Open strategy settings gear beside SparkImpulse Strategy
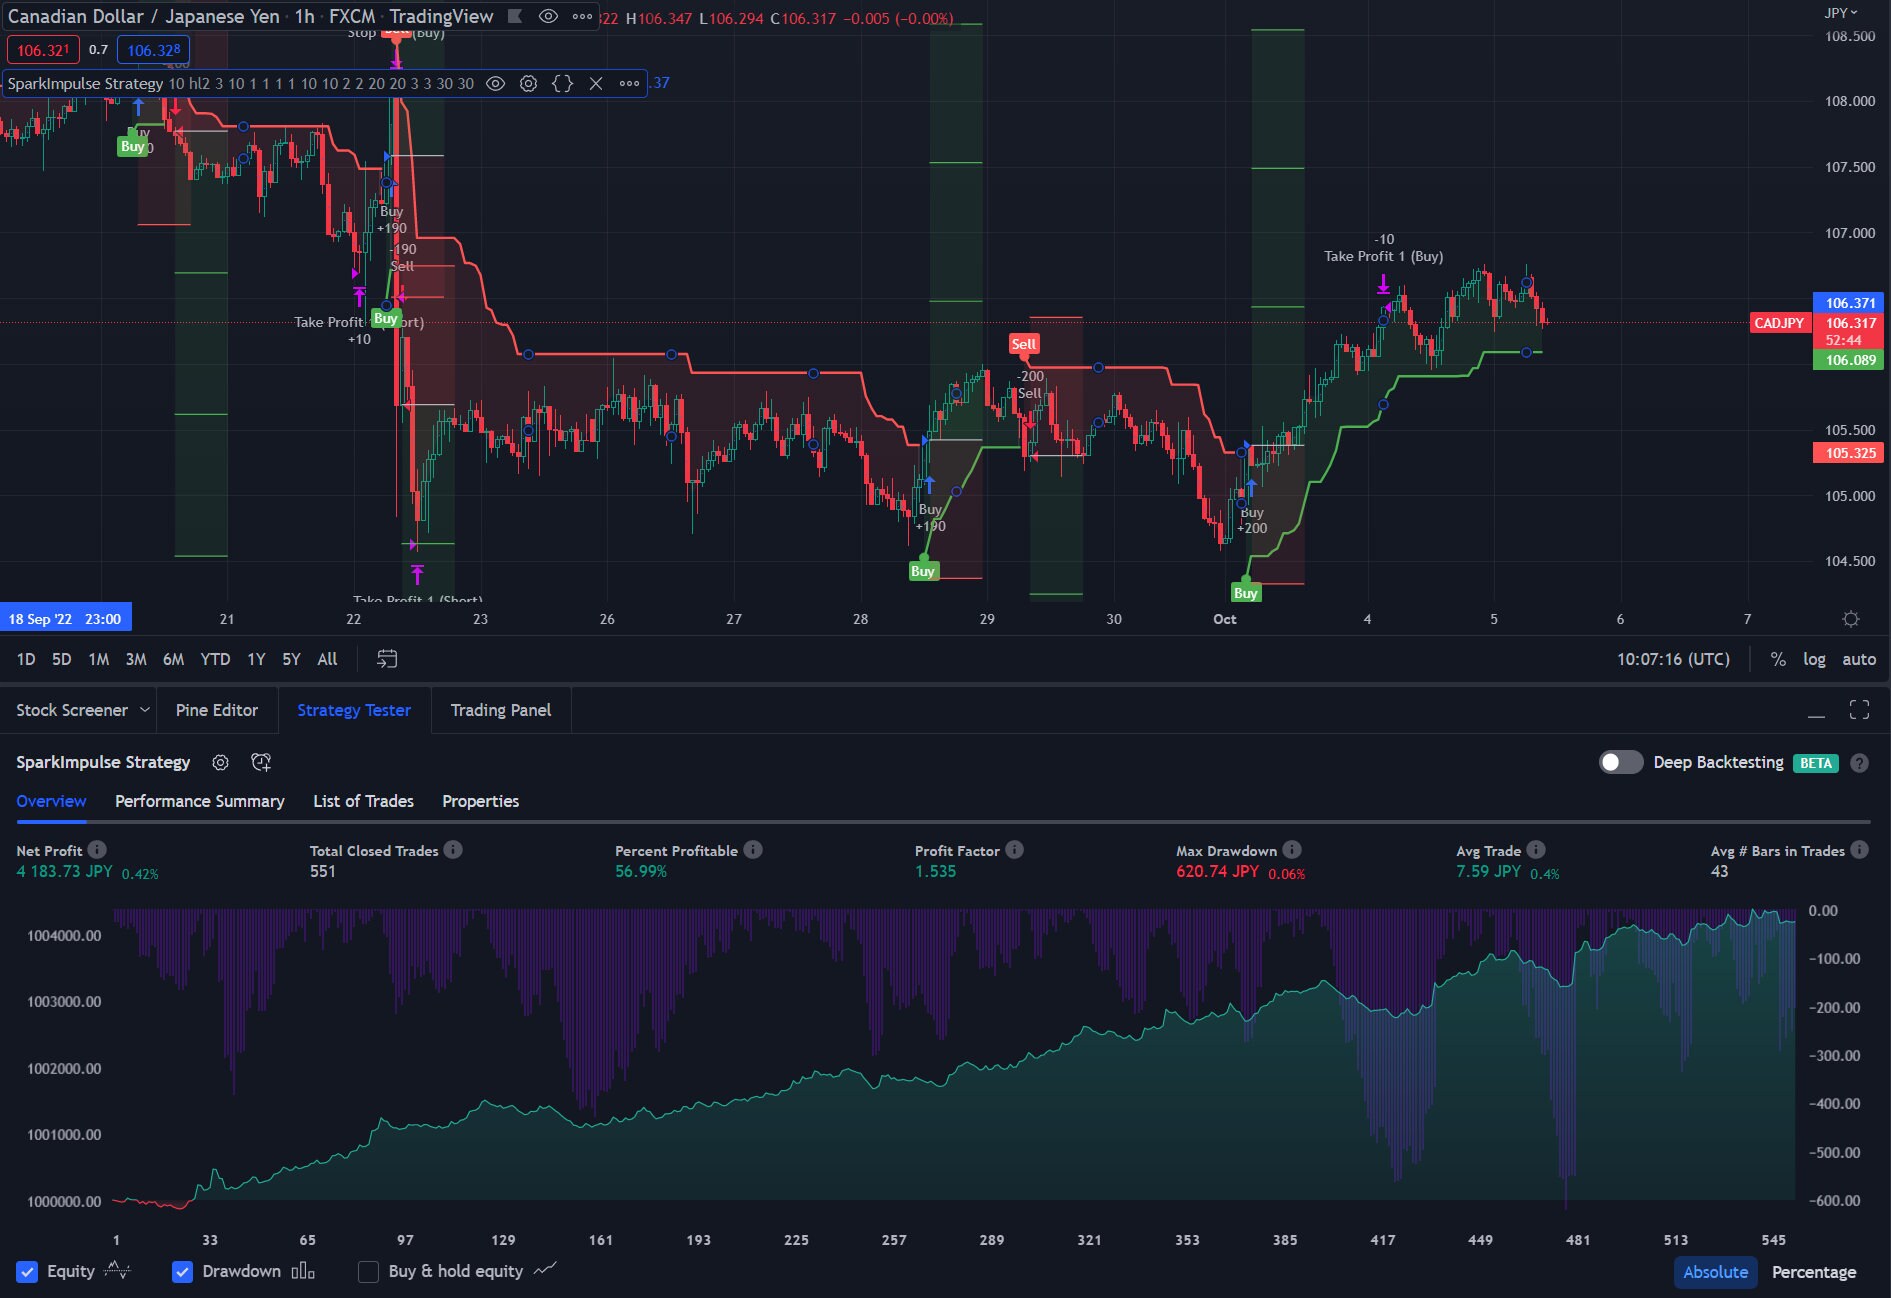This screenshot has width=1891, height=1298. (x=220, y=762)
